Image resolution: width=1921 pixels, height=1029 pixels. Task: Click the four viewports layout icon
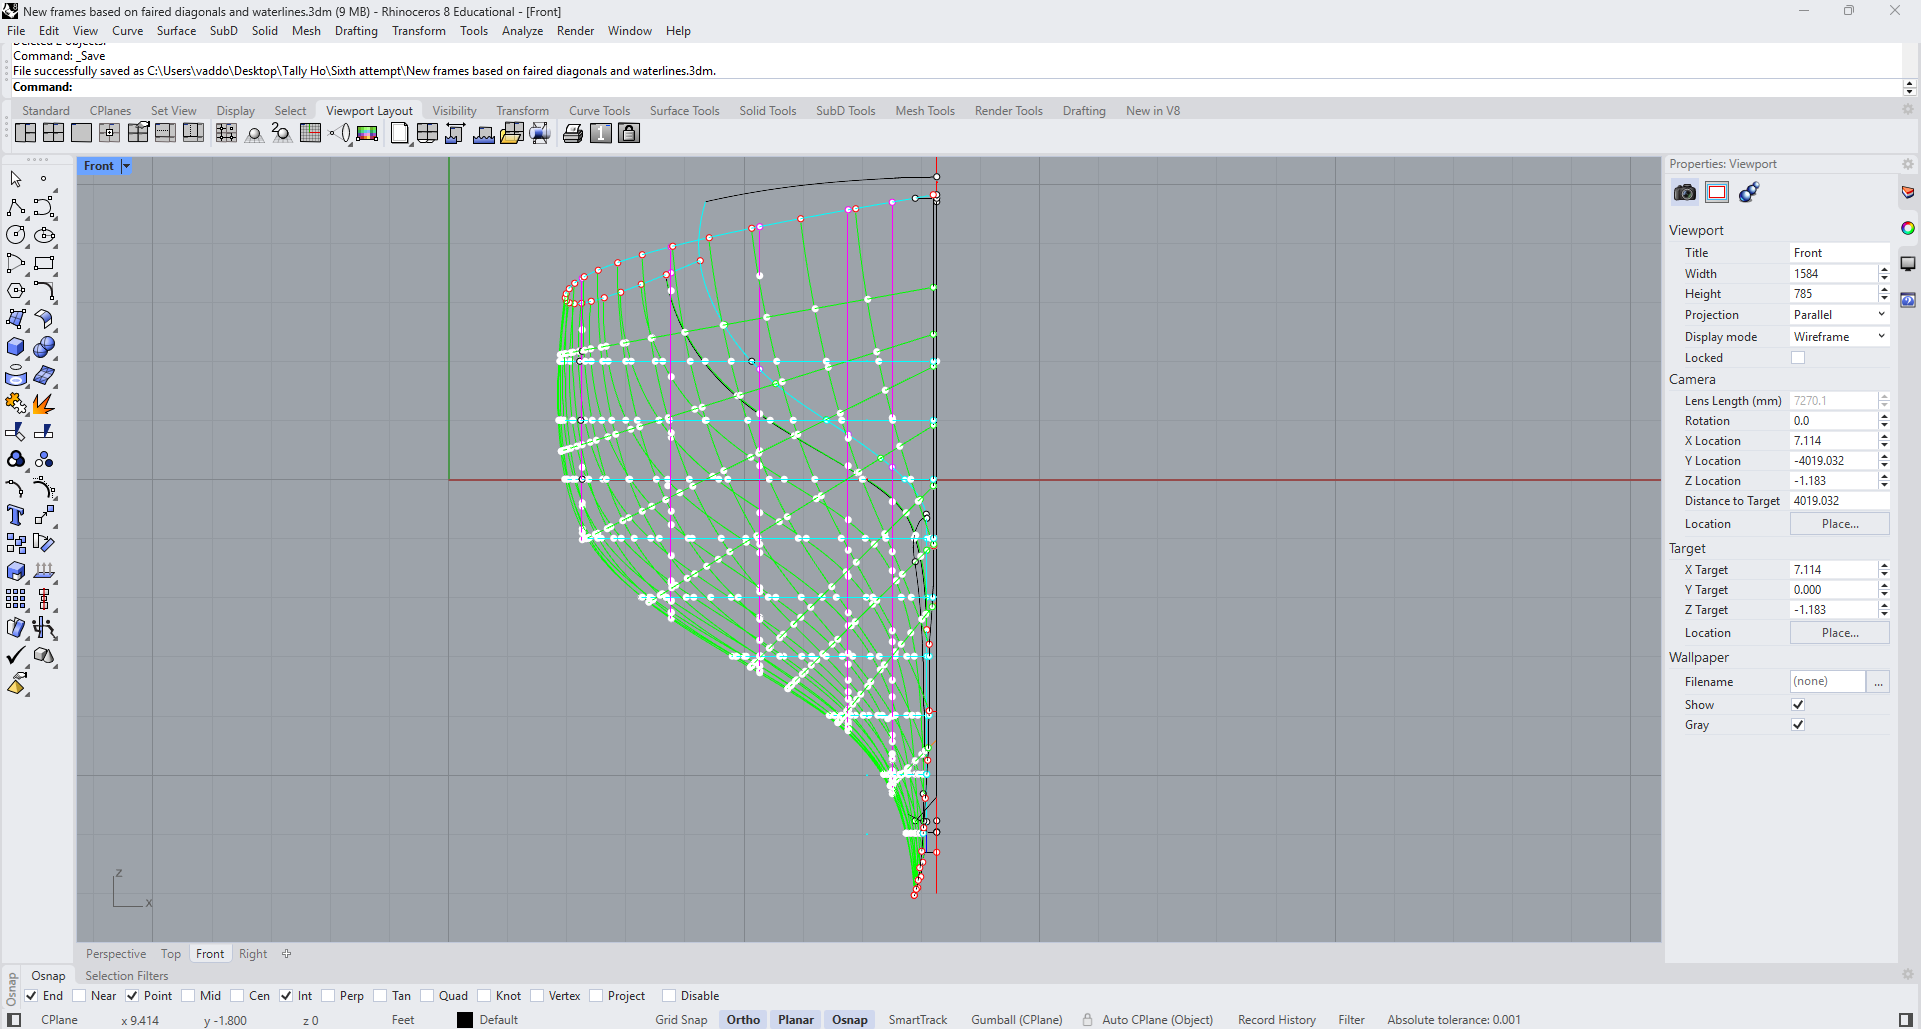pyautogui.click(x=53, y=133)
